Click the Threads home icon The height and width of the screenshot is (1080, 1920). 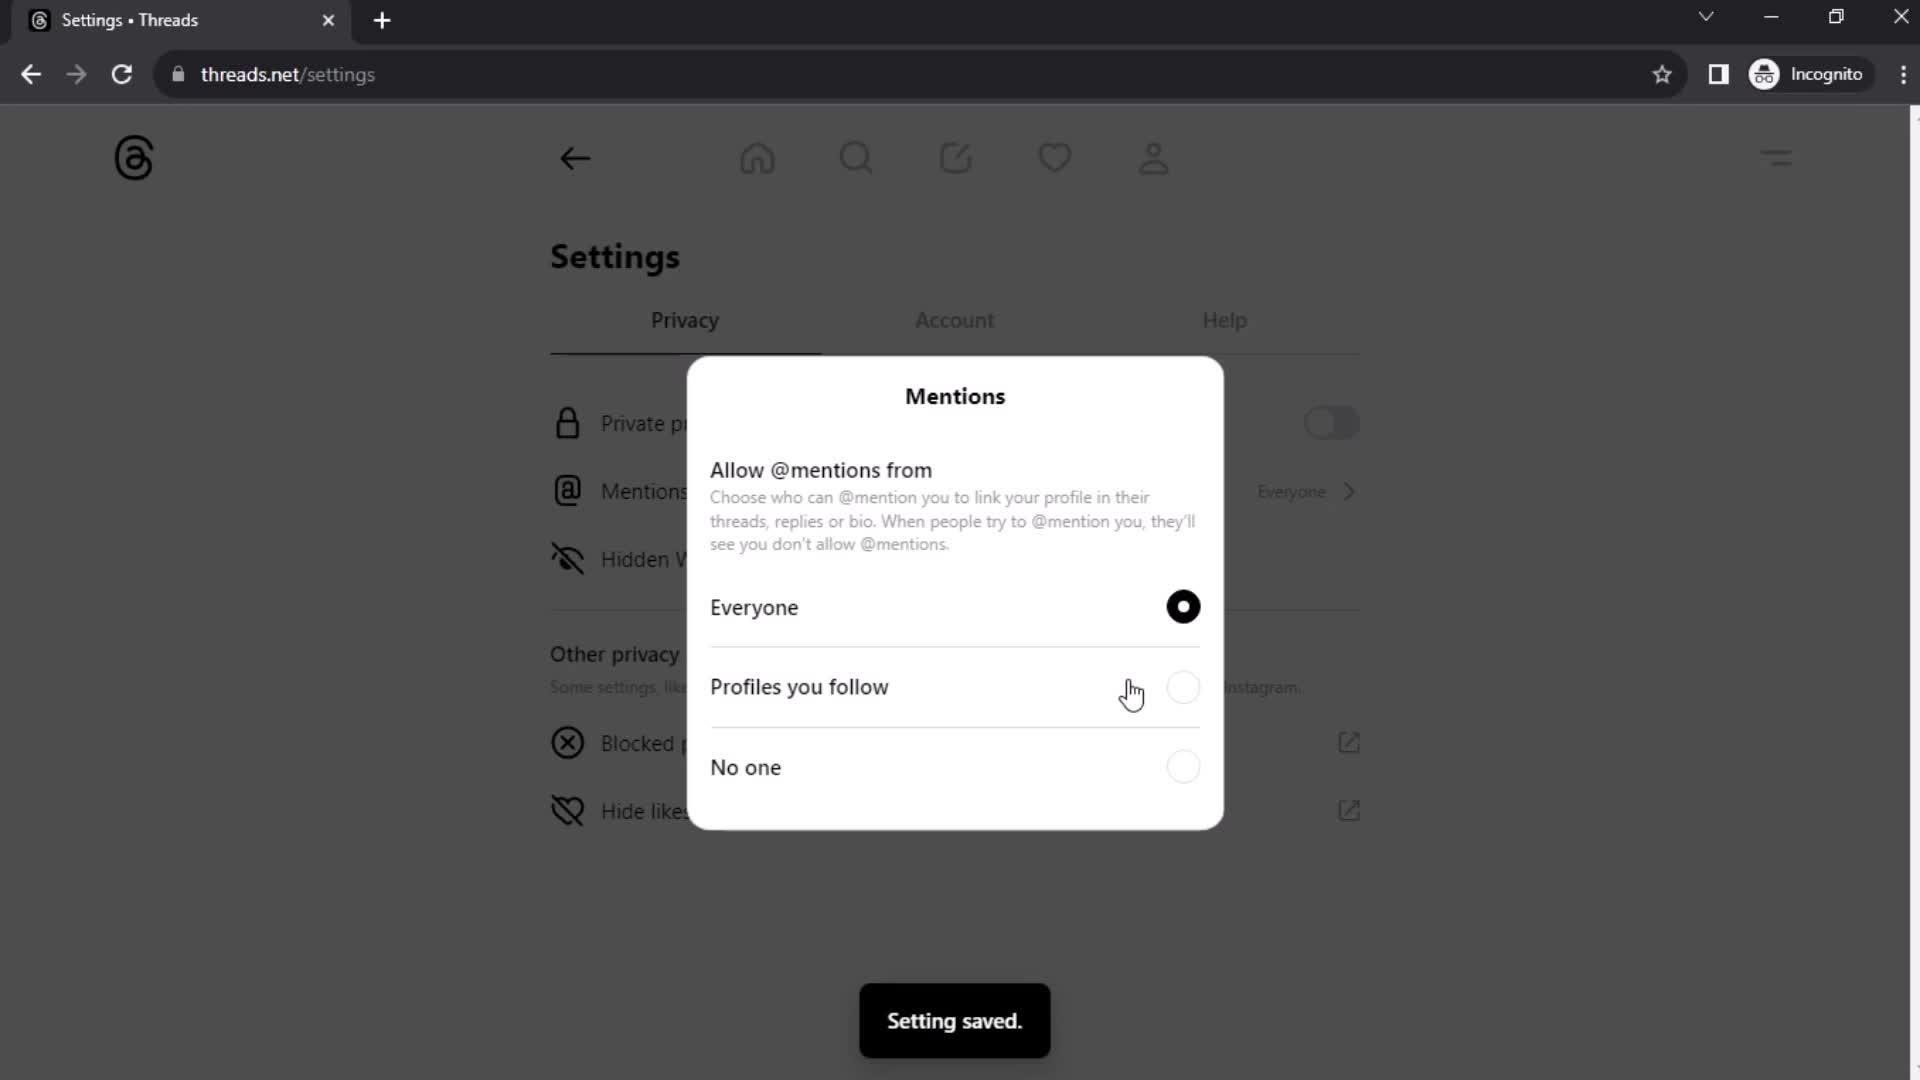(758, 158)
